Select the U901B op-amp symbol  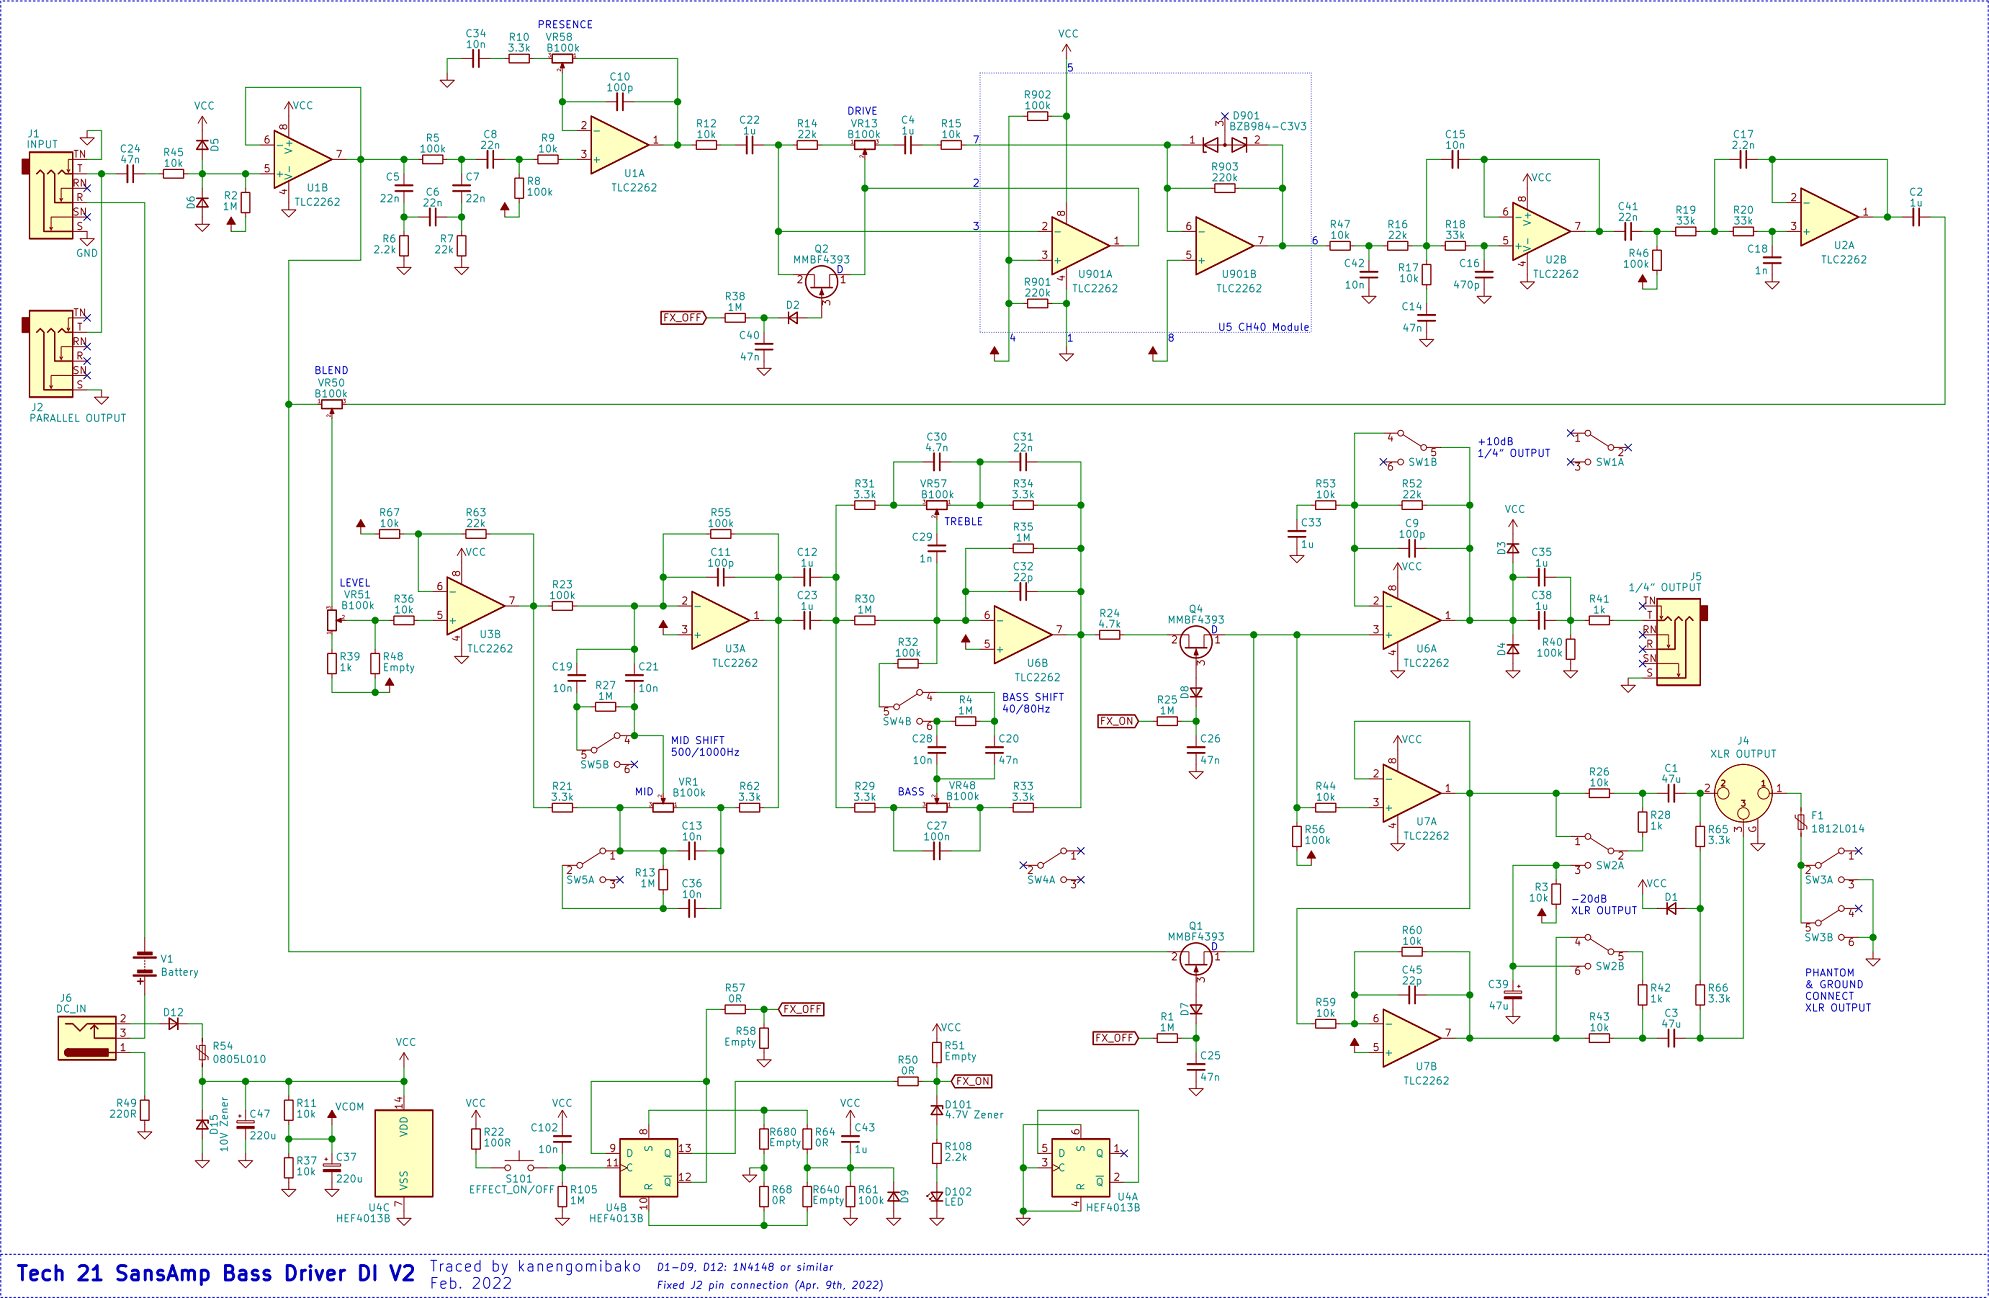point(1224,245)
